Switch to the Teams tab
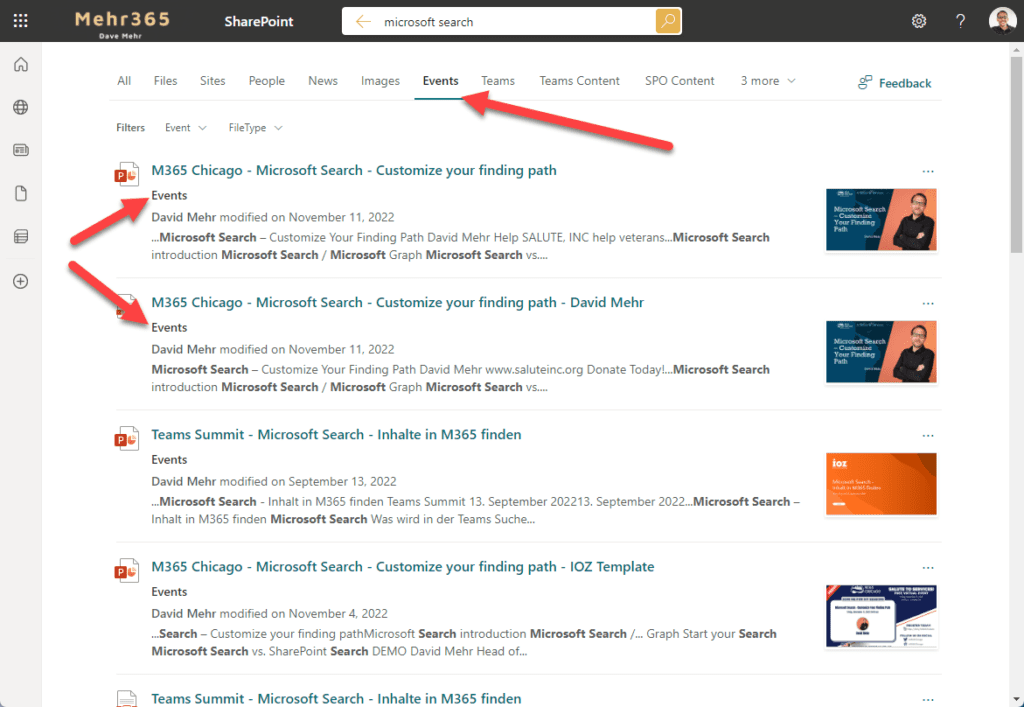Screen dimensions: 1024x707 (x=498, y=81)
